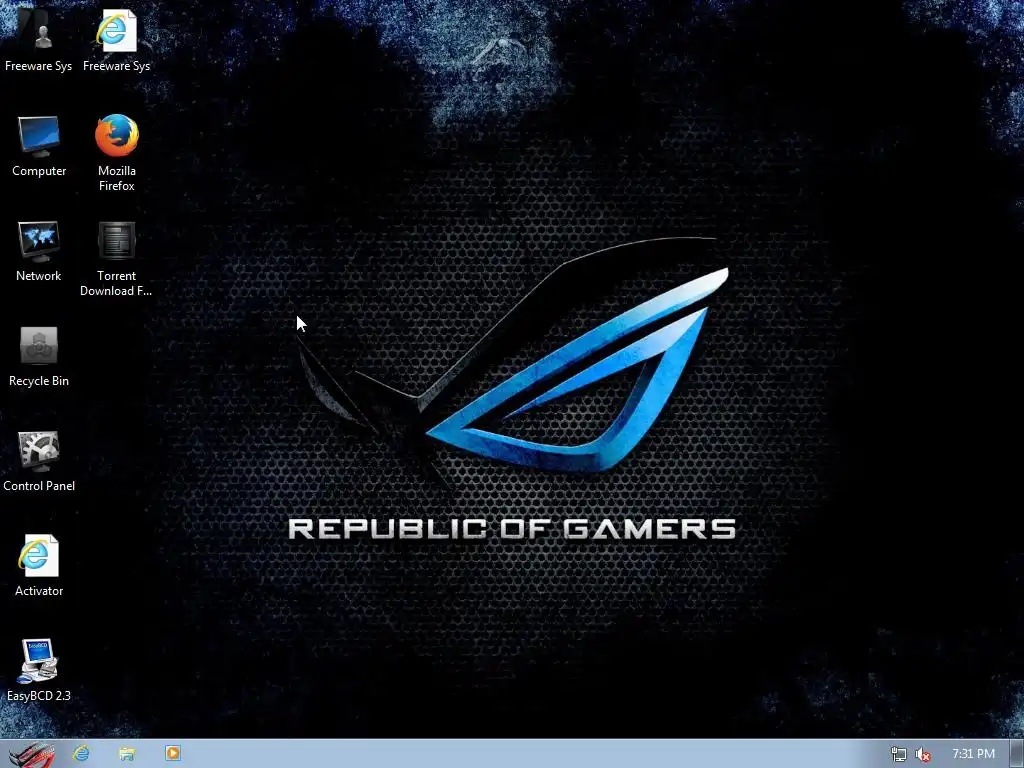Open Windows Explorer from the taskbar

pos(127,754)
